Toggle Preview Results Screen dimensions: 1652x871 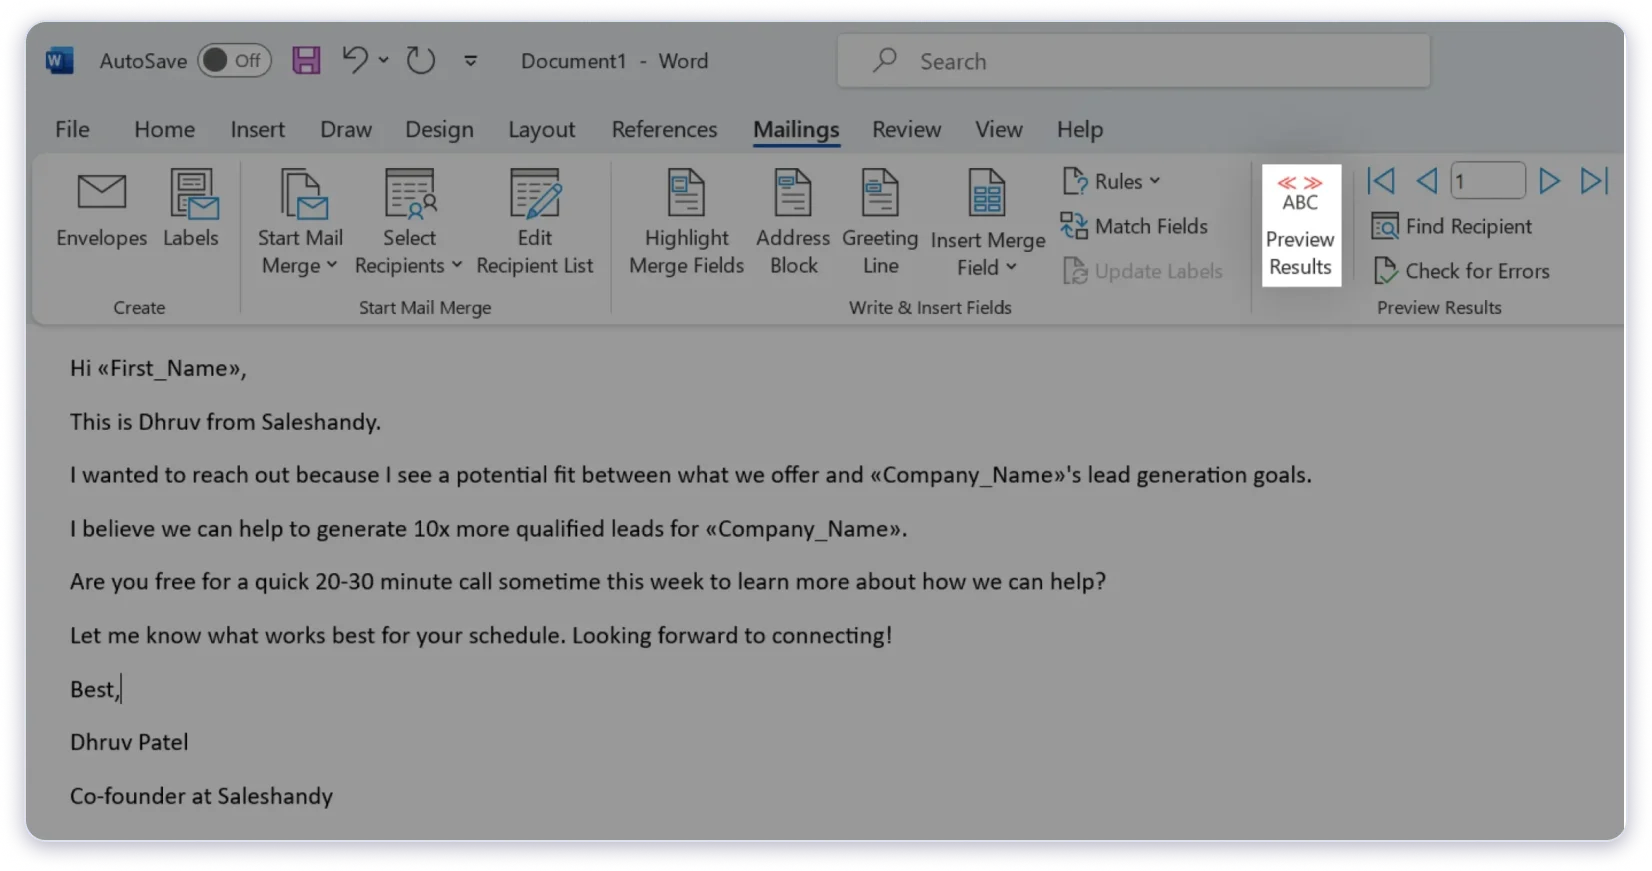pos(1300,225)
